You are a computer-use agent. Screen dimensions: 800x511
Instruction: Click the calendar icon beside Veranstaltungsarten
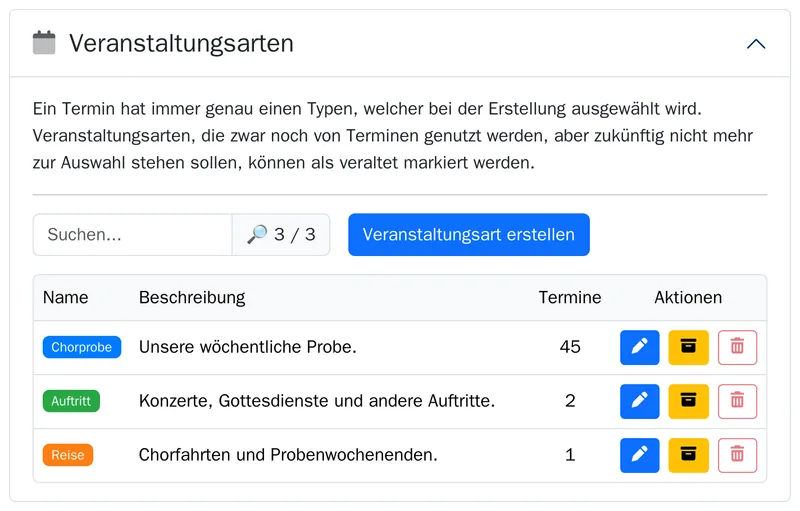(x=44, y=42)
